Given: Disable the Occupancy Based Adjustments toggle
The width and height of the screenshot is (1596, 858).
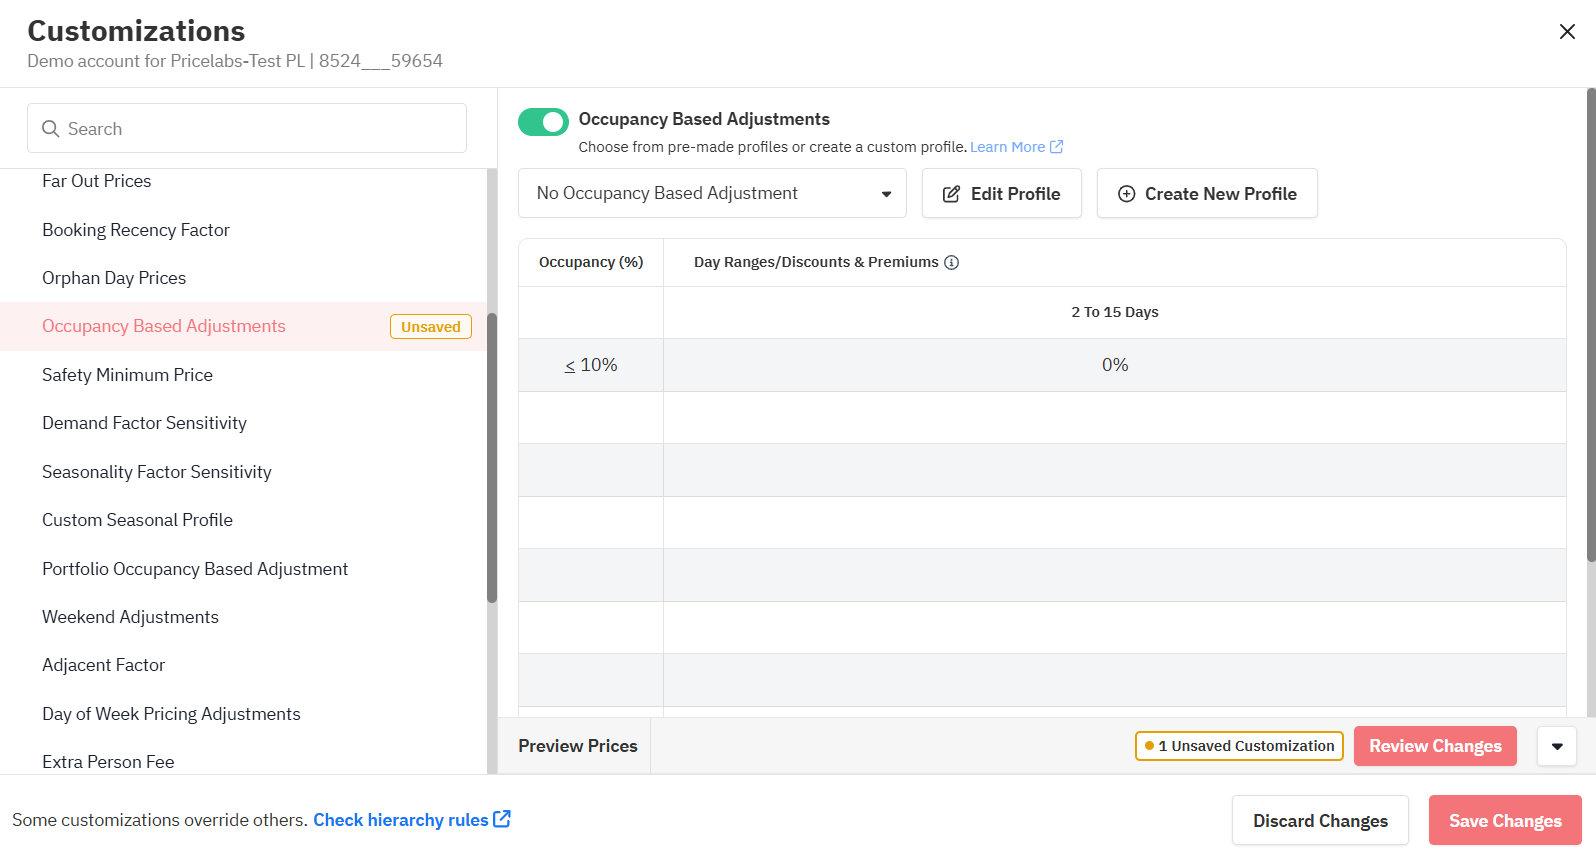Looking at the screenshot, I should coord(543,122).
